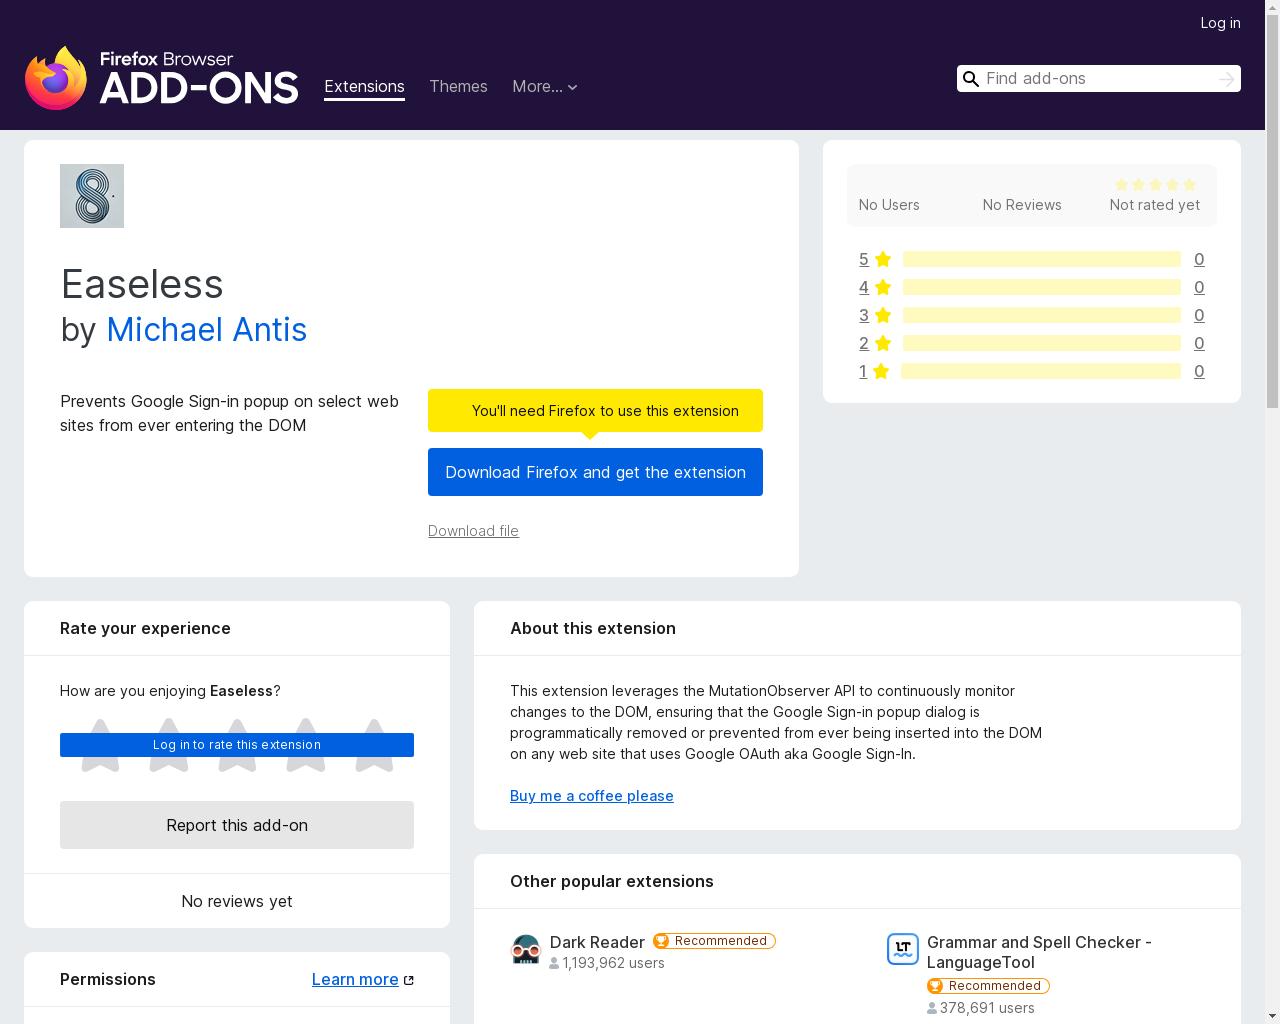
Task: Click the 3-star row star icon
Action: (882, 315)
